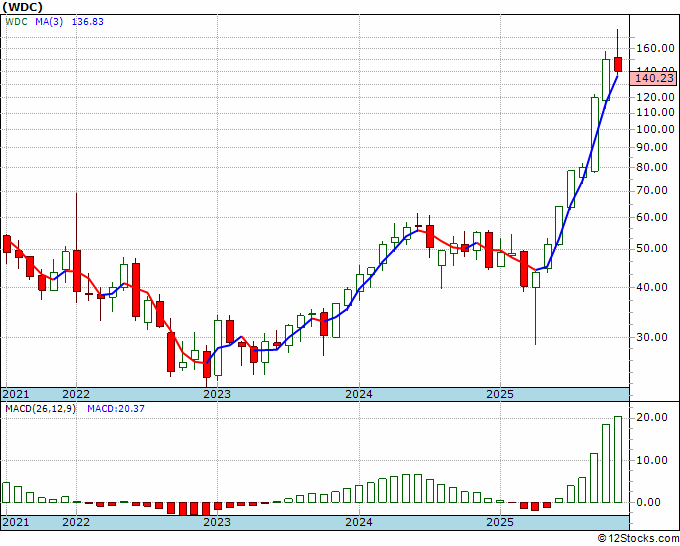Screen dimensions: 680x546
Task: Click the 2024 label on MACD panel axis
Action: point(359,522)
